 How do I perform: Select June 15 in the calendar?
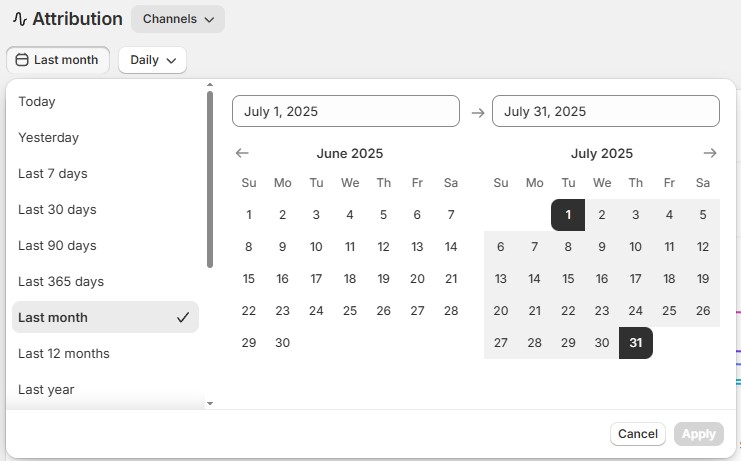[x=249, y=279]
